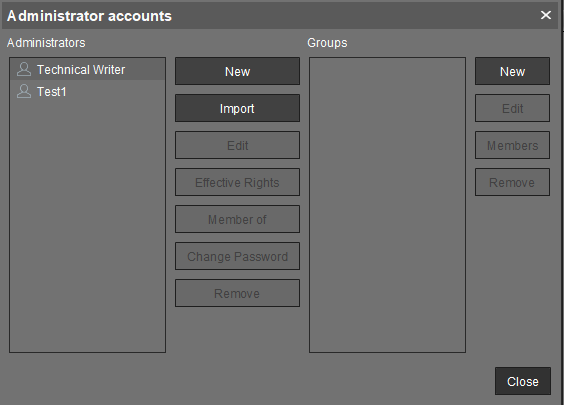Open the group Members button

click(x=513, y=145)
